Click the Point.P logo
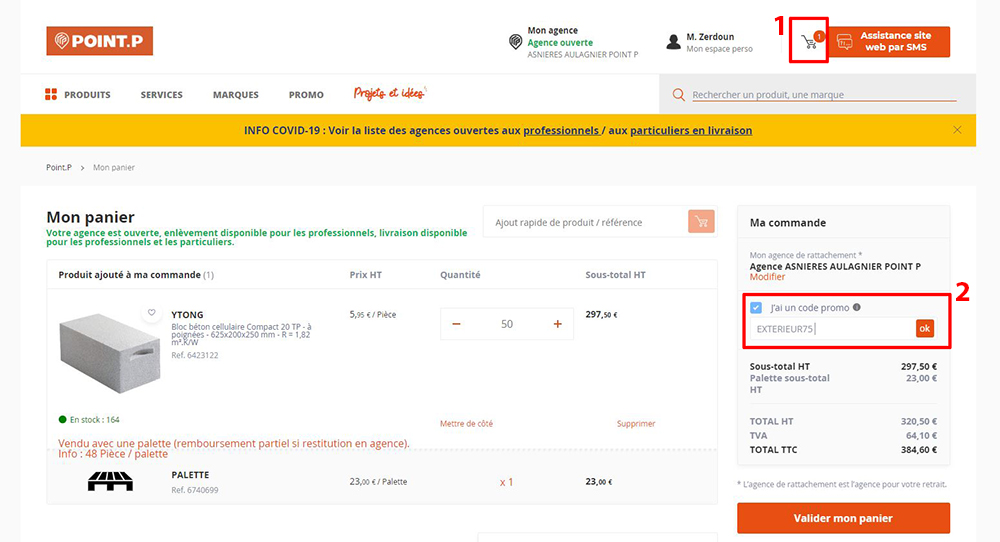 coord(99,41)
